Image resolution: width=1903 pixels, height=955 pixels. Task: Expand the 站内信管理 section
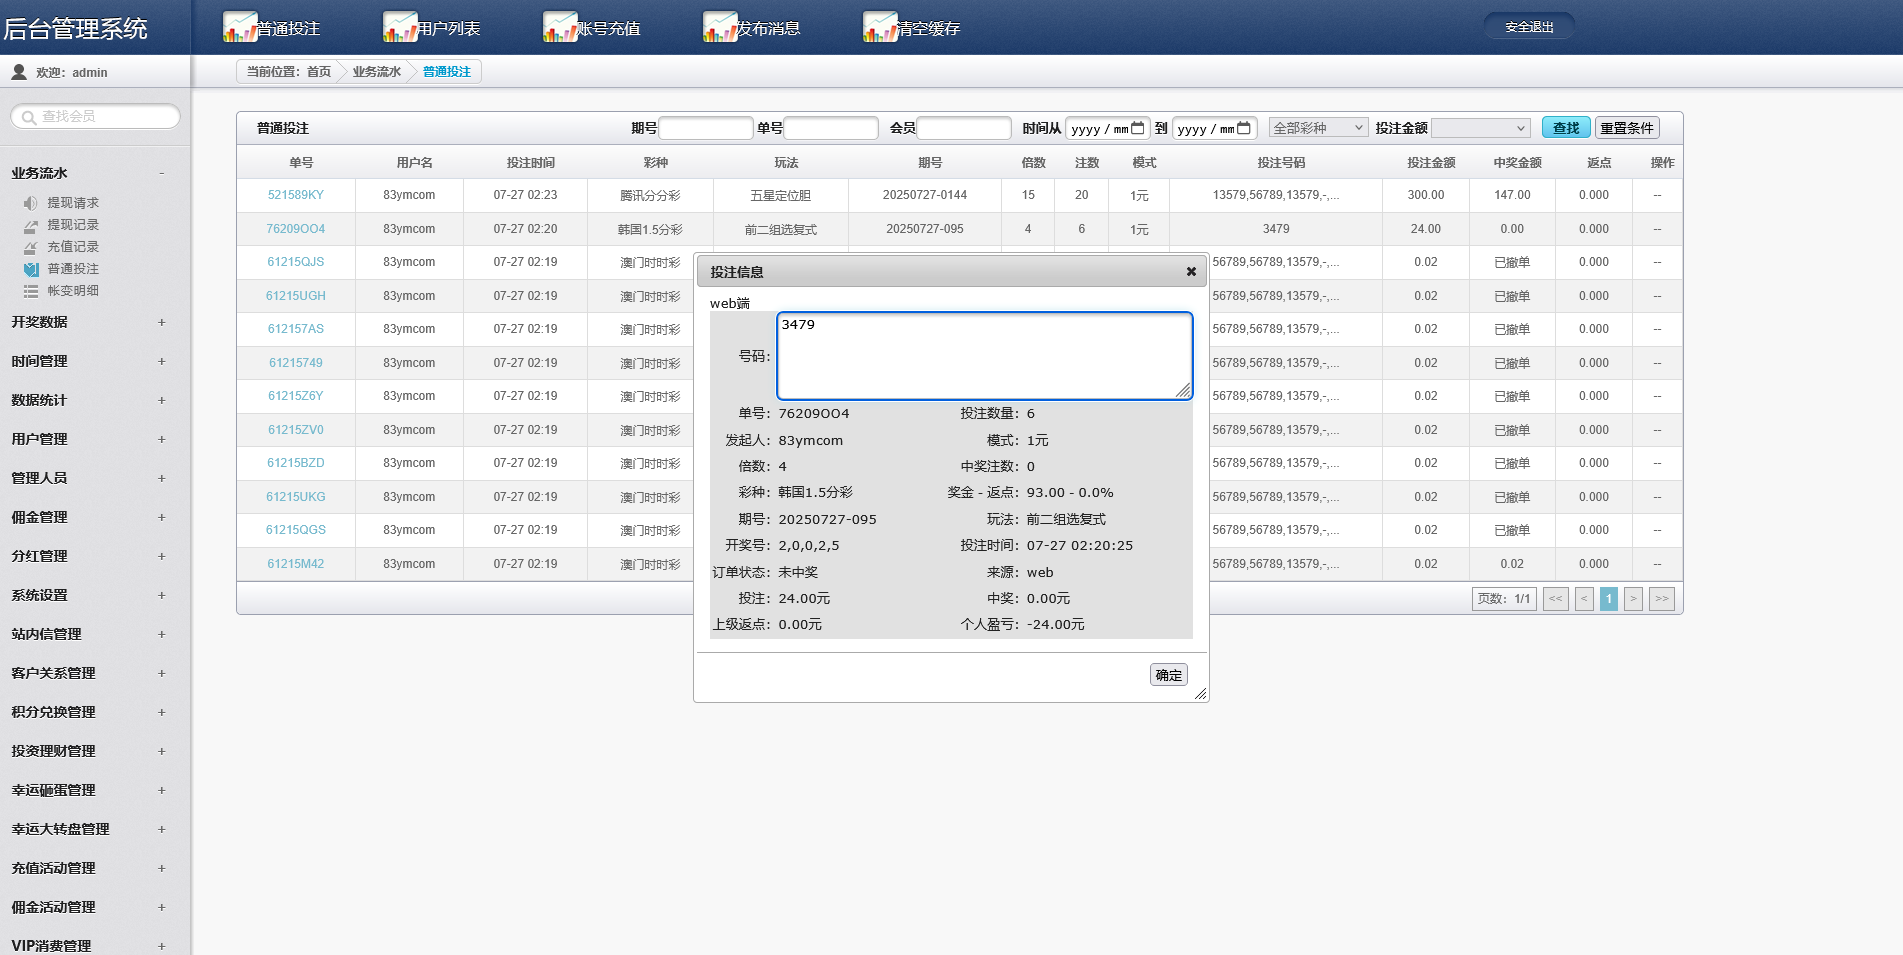pos(161,634)
